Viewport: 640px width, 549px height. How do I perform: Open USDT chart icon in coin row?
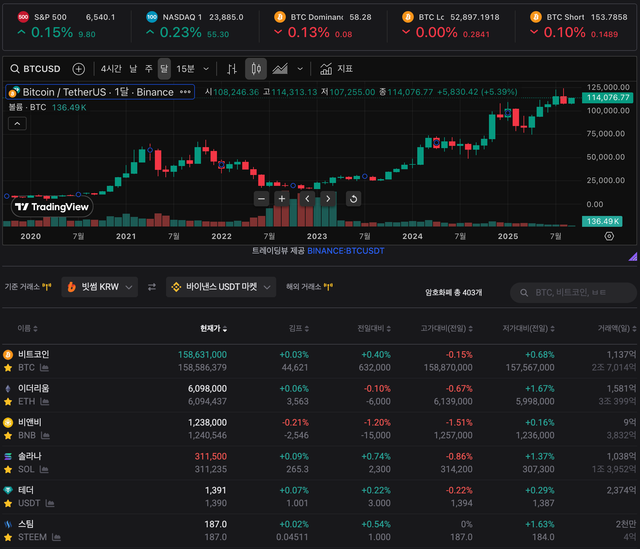click(x=50, y=503)
